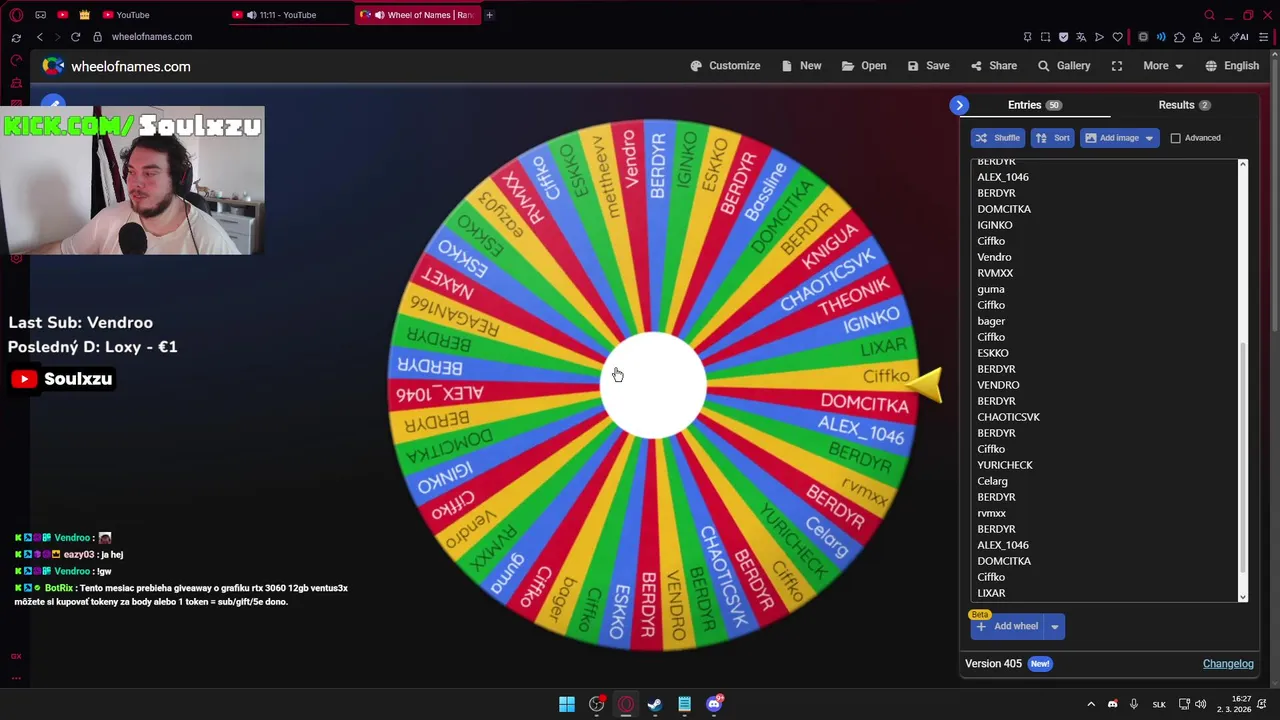Open the ad blocker shield icon
Viewport: 1280px width, 720px height.
click(1063, 37)
